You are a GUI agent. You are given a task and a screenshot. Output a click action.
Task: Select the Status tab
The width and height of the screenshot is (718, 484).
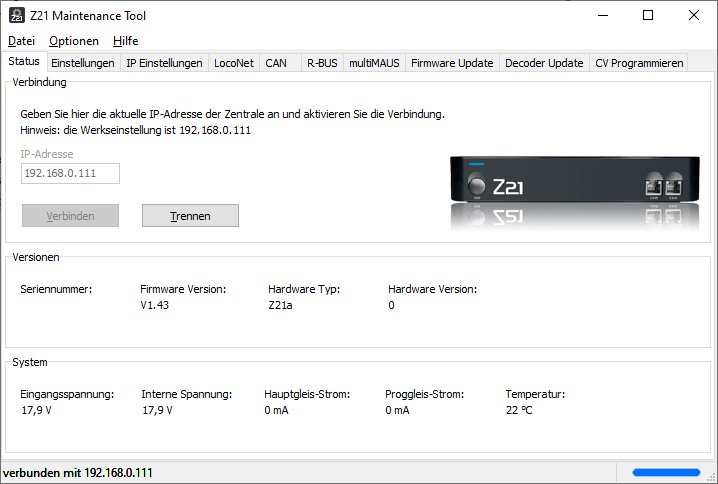(24, 61)
